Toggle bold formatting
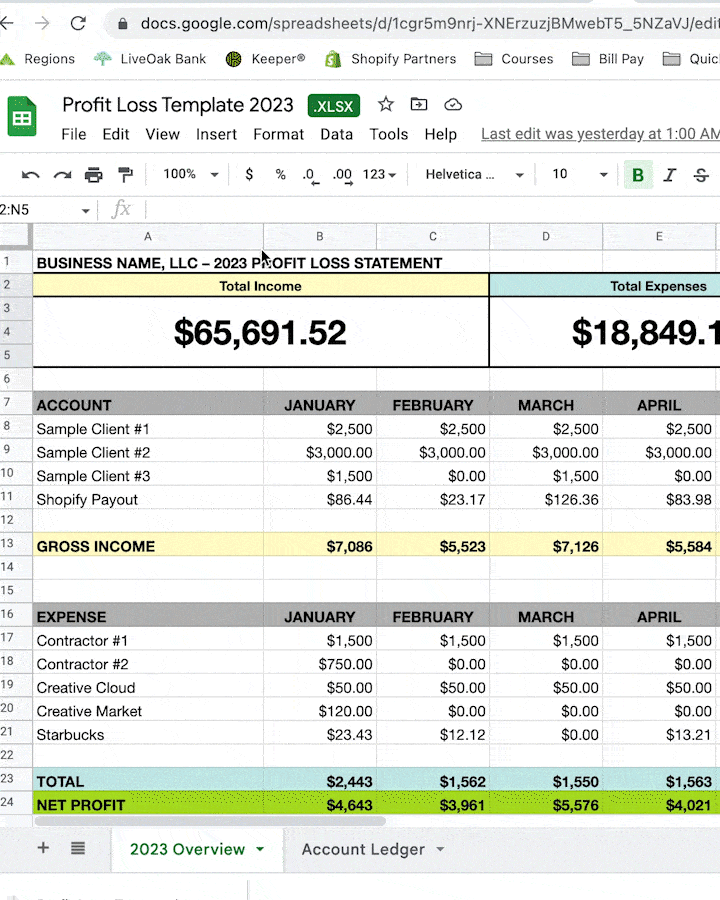Image resolution: width=720 pixels, height=900 pixels. (638, 174)
